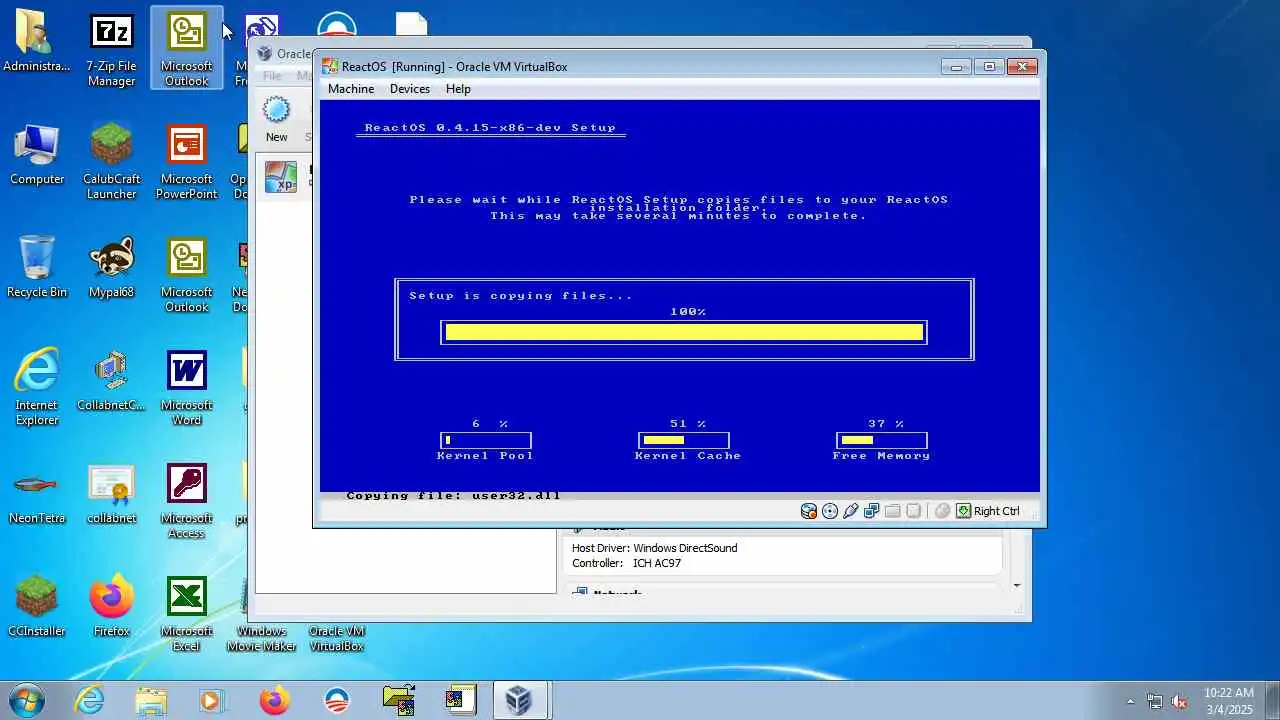Select the collabnet certificate desktop icon
Image resolution: width=1280 pixels, height=720 pixels.
111,494
